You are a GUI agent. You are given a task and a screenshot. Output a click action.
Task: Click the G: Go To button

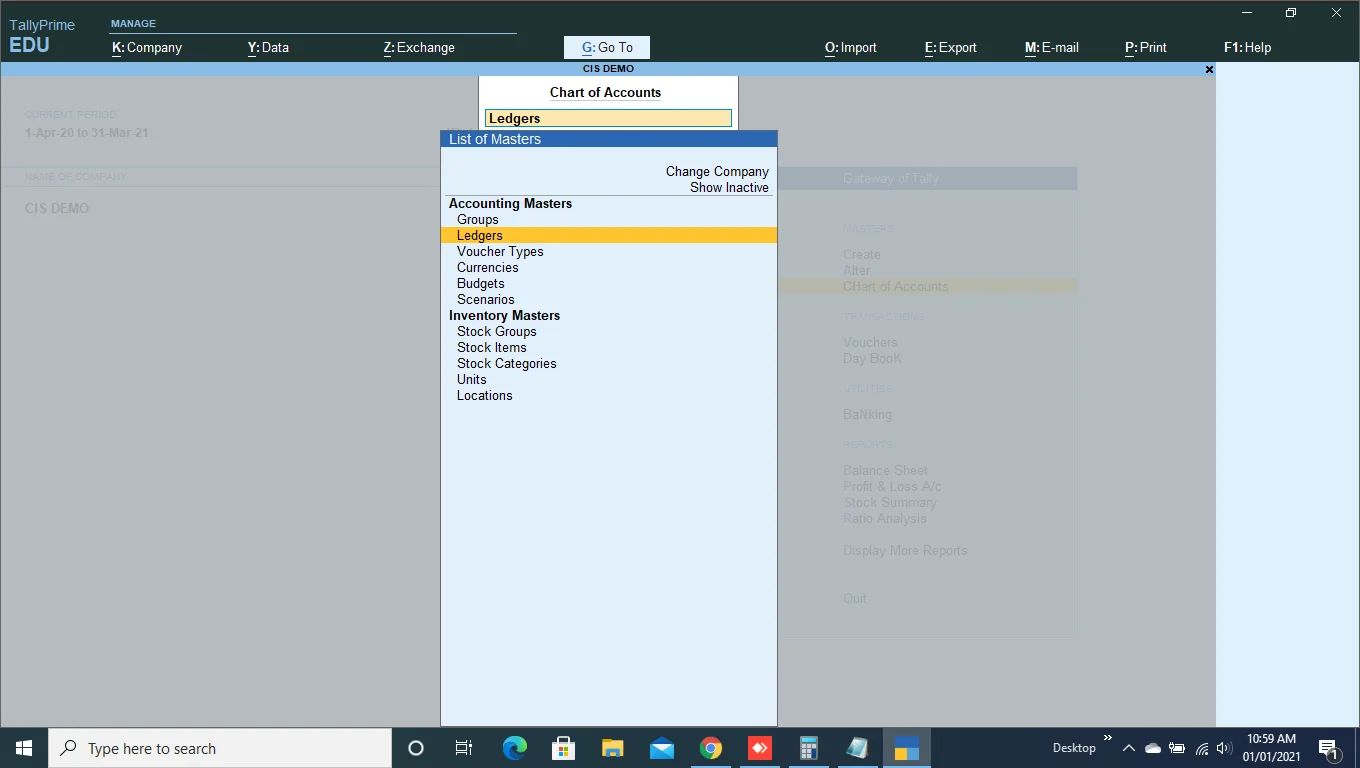click(607, 47)
